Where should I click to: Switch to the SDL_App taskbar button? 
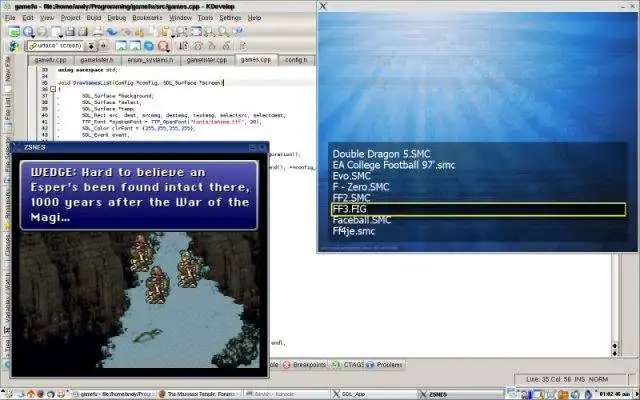373,394
